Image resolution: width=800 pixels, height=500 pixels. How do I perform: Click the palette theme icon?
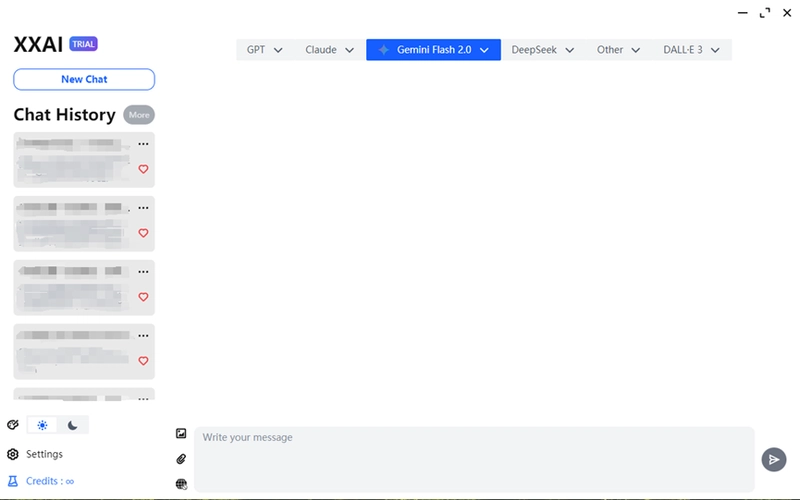click(13, 424)
